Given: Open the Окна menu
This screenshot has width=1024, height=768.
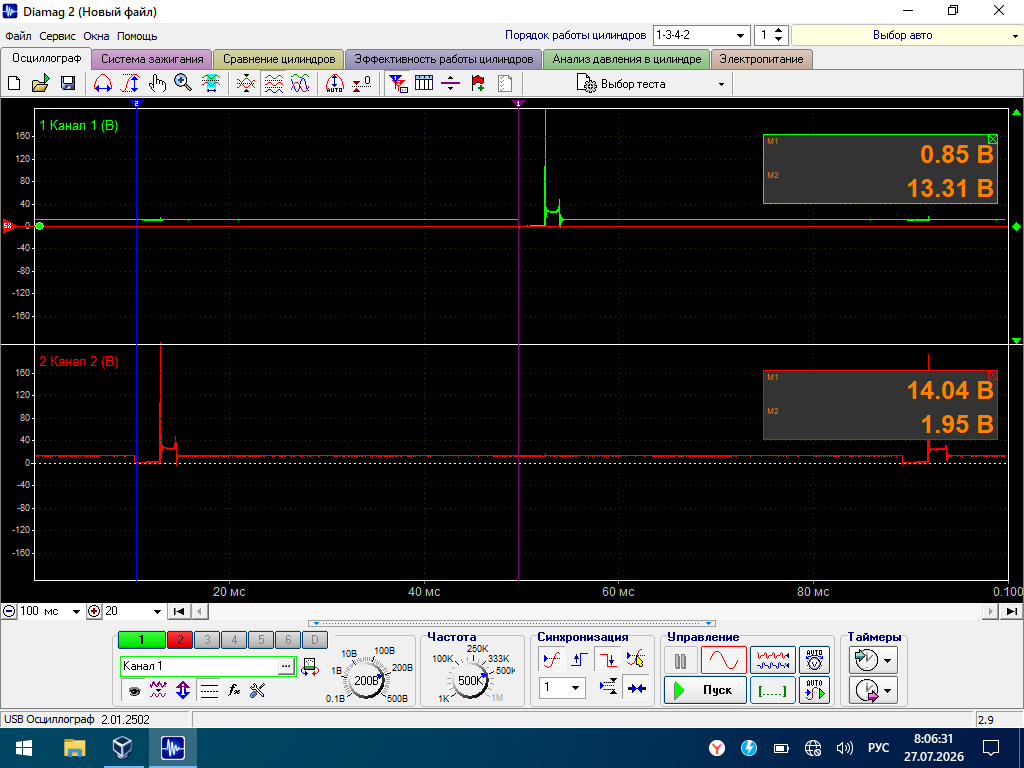Looking at the screenshot, I should pyautogui.click(x=96, y=36).
